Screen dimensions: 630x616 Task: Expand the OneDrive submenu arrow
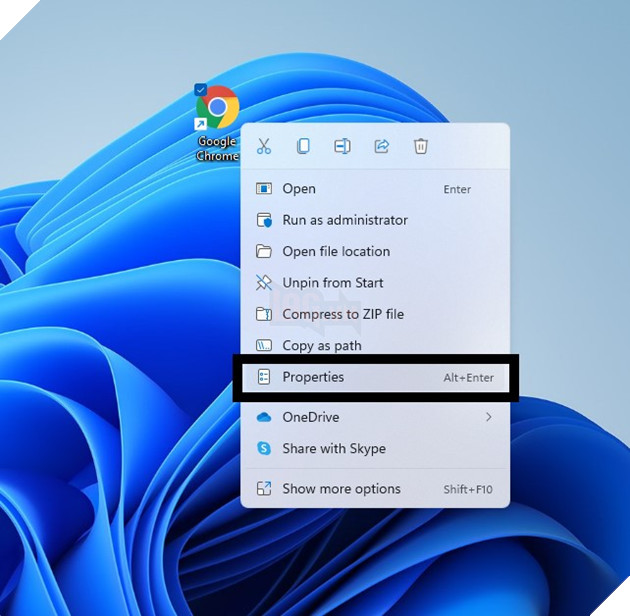point(489,417)
